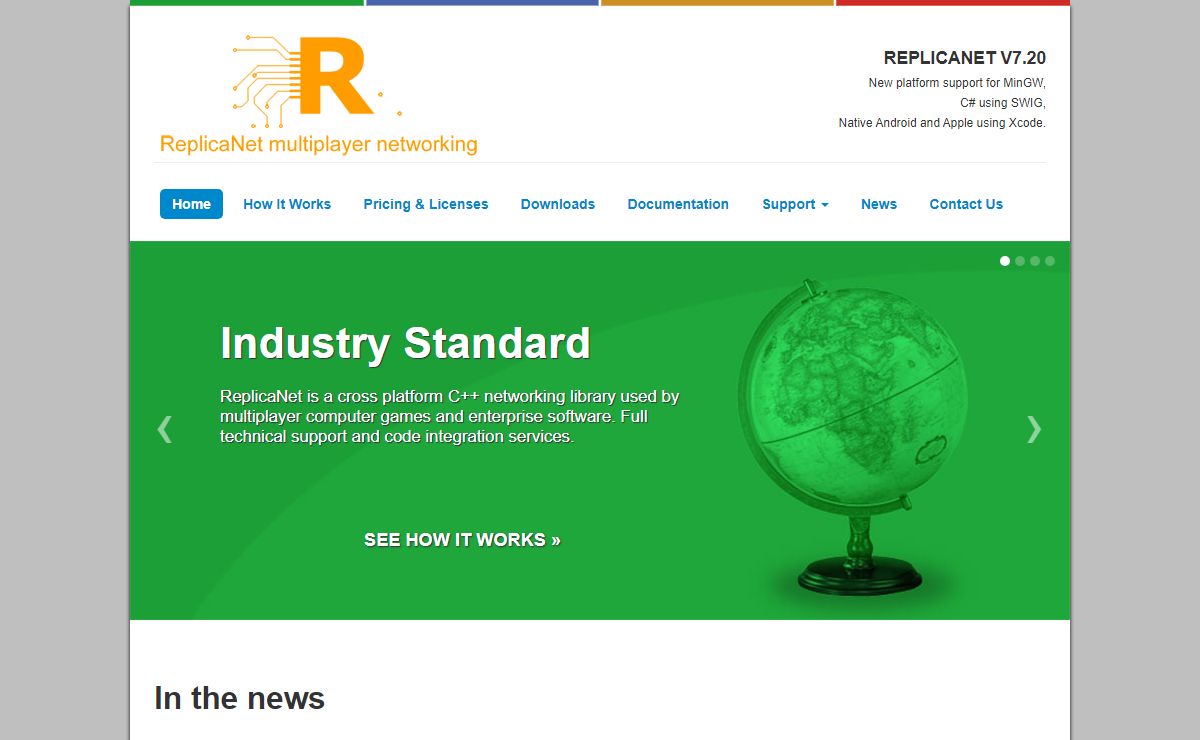
Task: Open the Home nav tab
Action: (191, 204)
